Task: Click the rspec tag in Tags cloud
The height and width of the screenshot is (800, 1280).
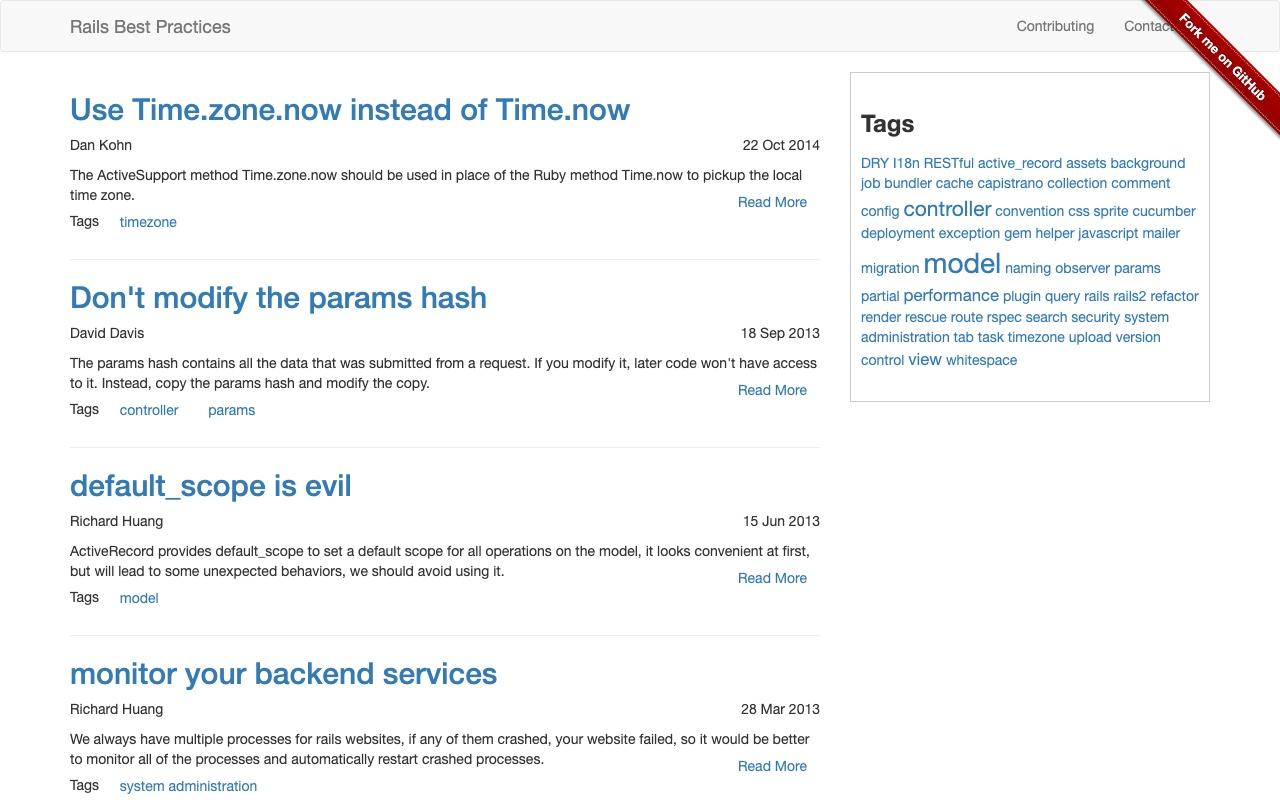Action: click(1004, 317)
